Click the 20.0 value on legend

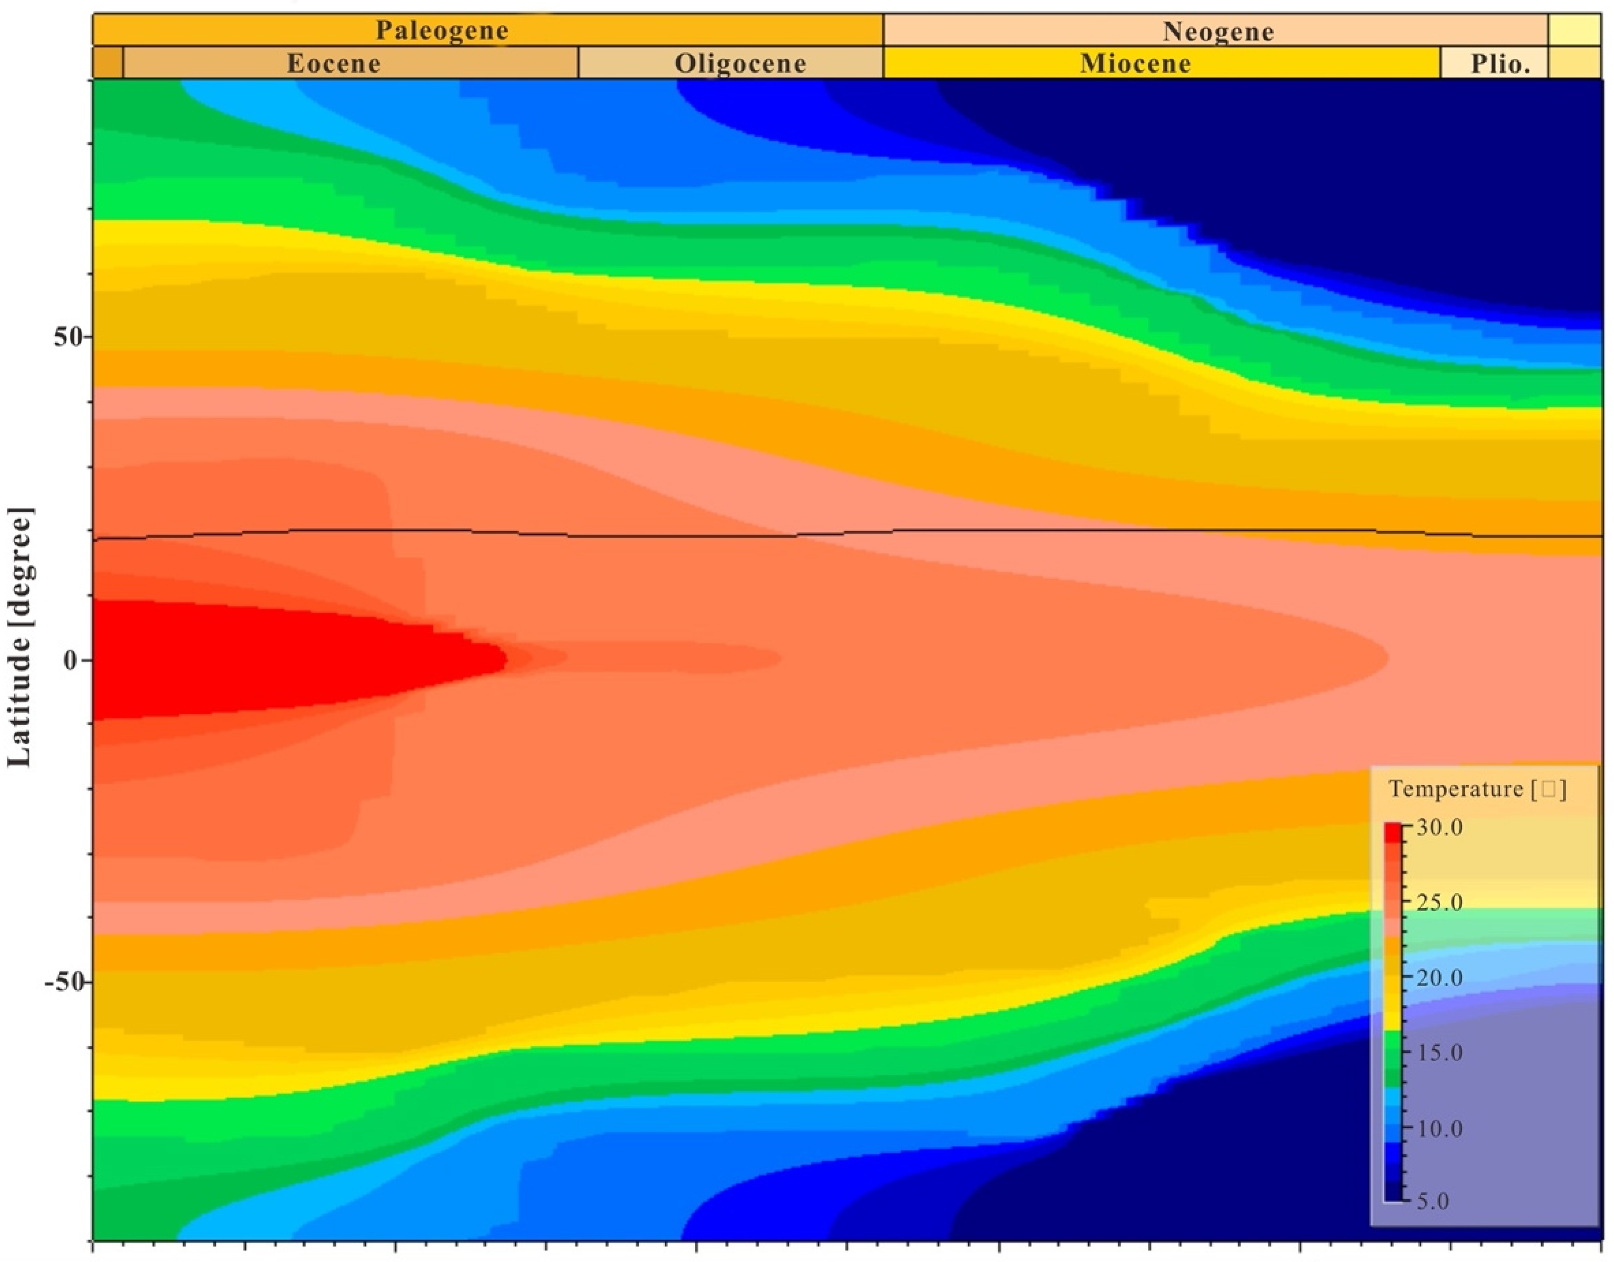[x=1439, y=977]
